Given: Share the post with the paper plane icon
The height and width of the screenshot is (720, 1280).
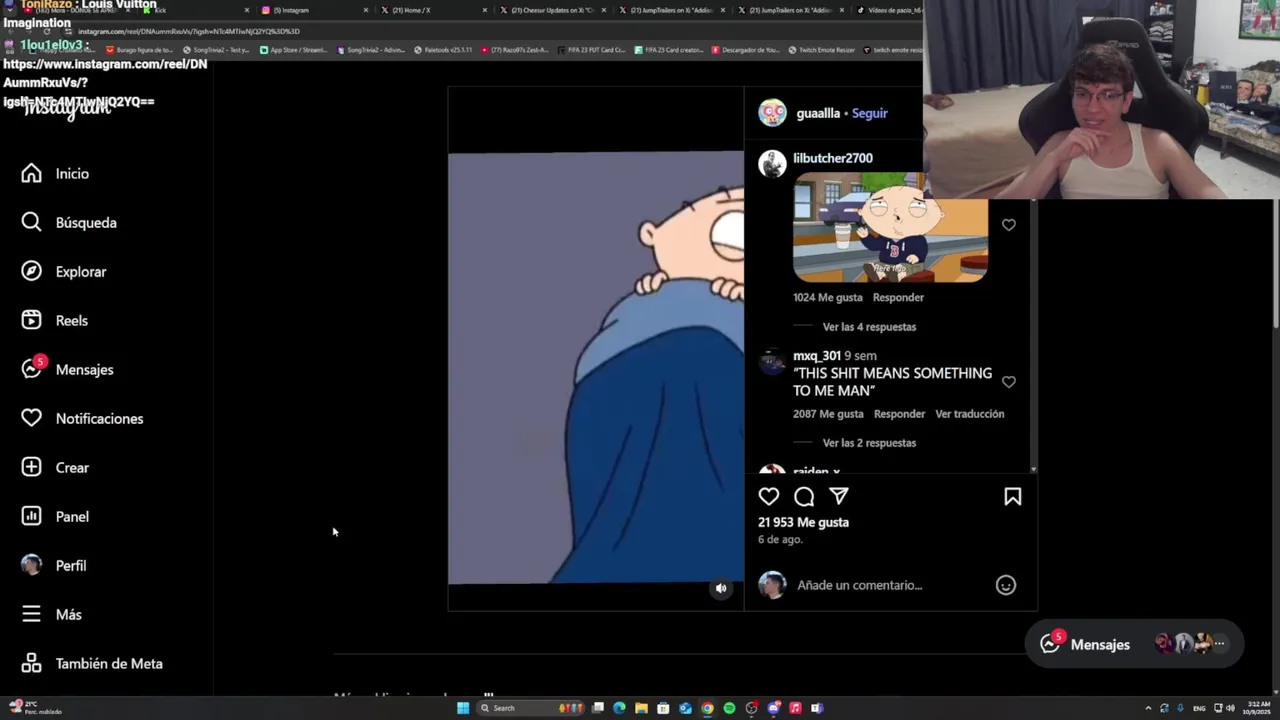Looking at the screenshot, I should pyautogui.click(x=839, y=496).
